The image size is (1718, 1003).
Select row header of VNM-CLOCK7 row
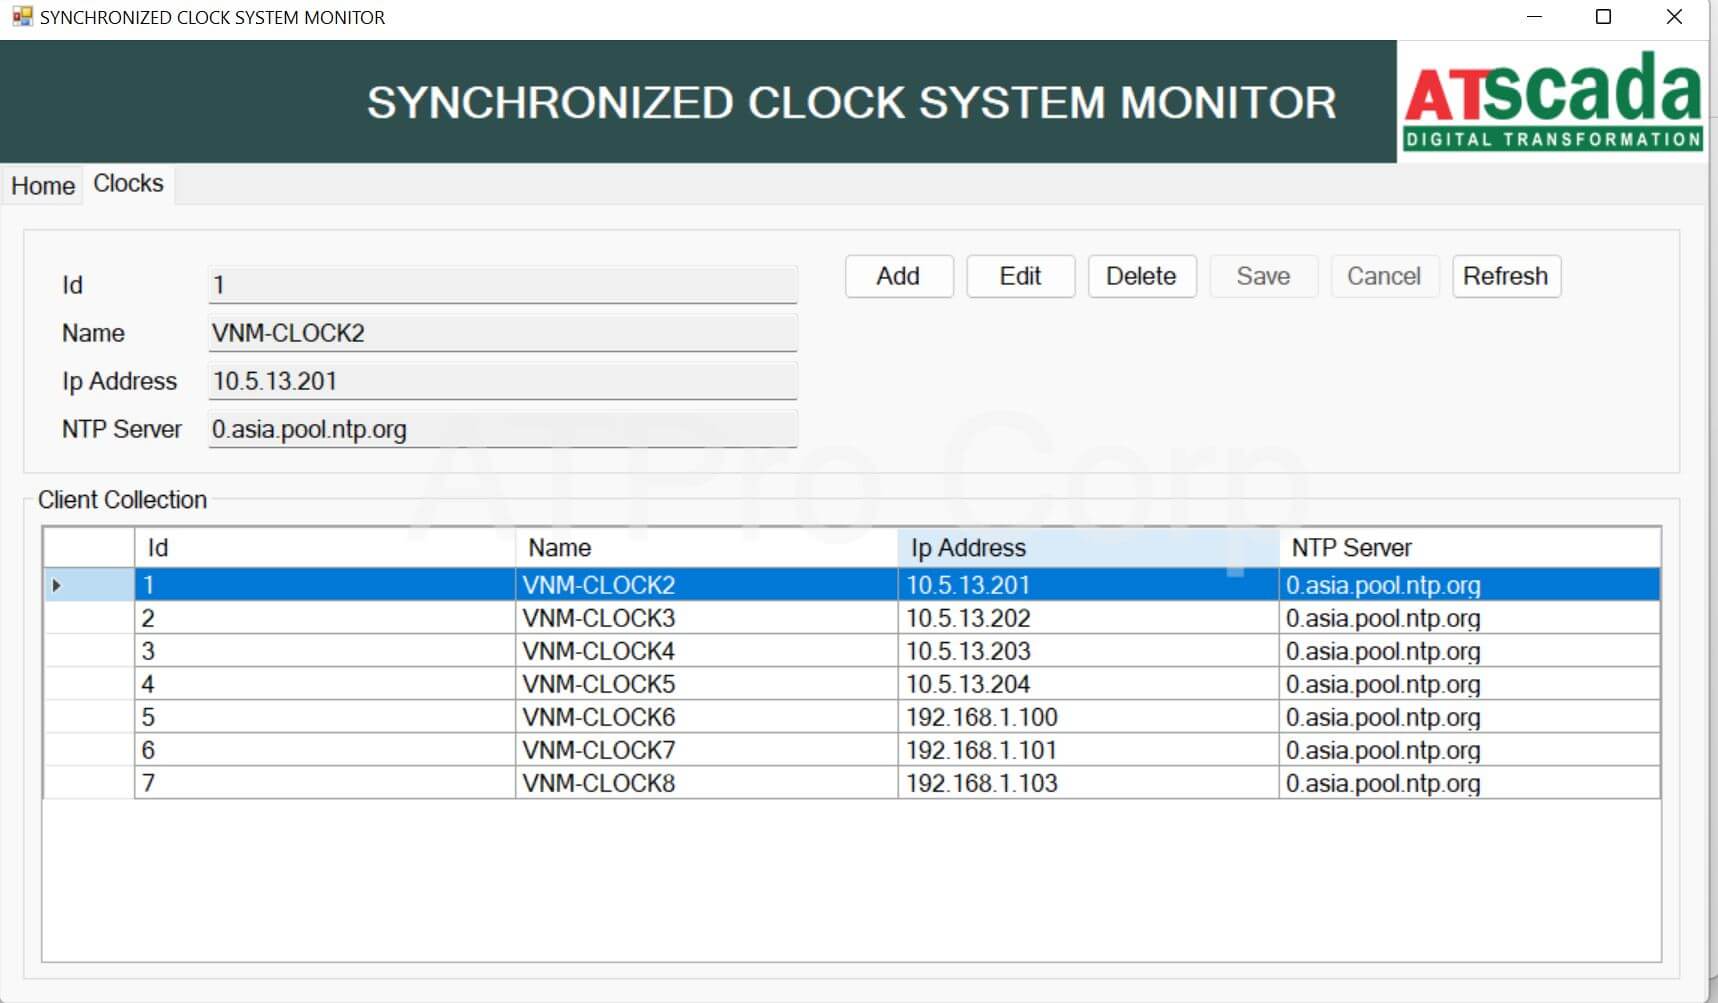(89, 750)
